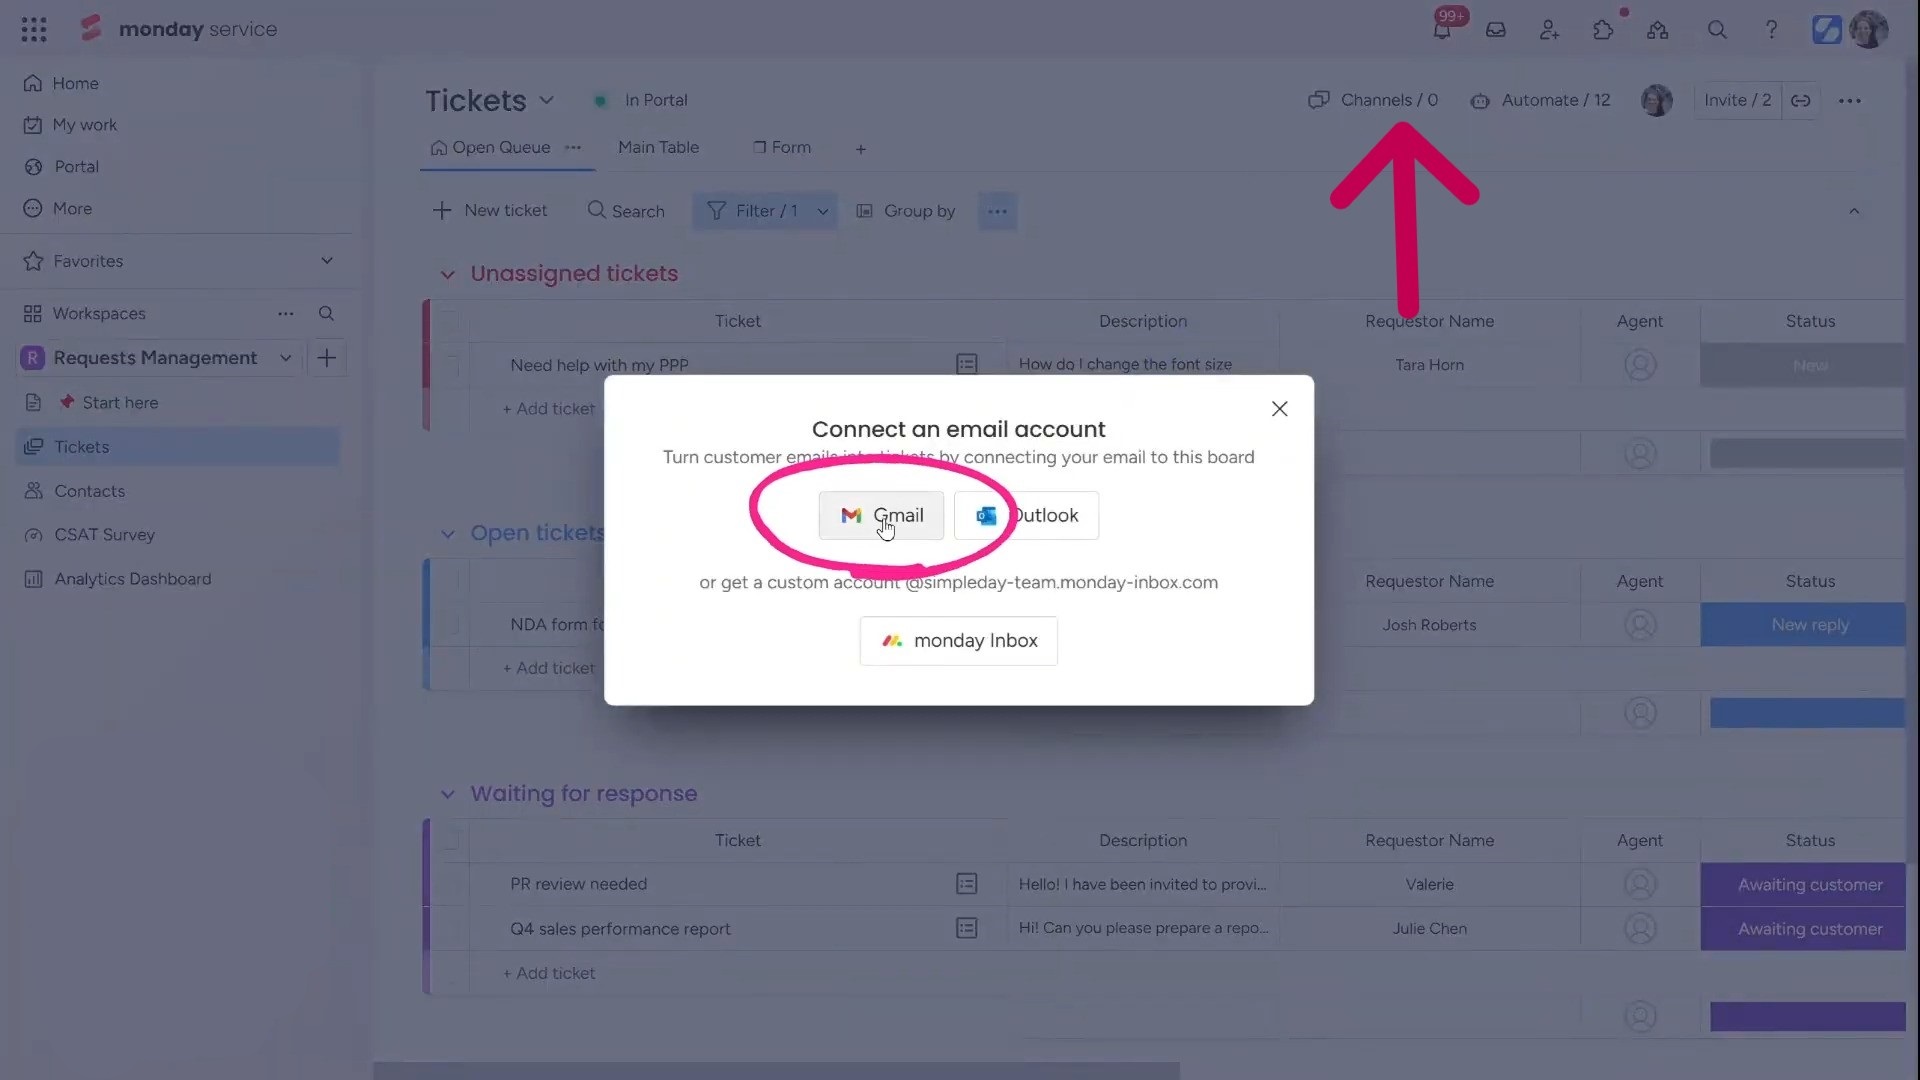Open More in sidebar
This screenshot has height=1080, width=1920.
(x=58, y=209)
